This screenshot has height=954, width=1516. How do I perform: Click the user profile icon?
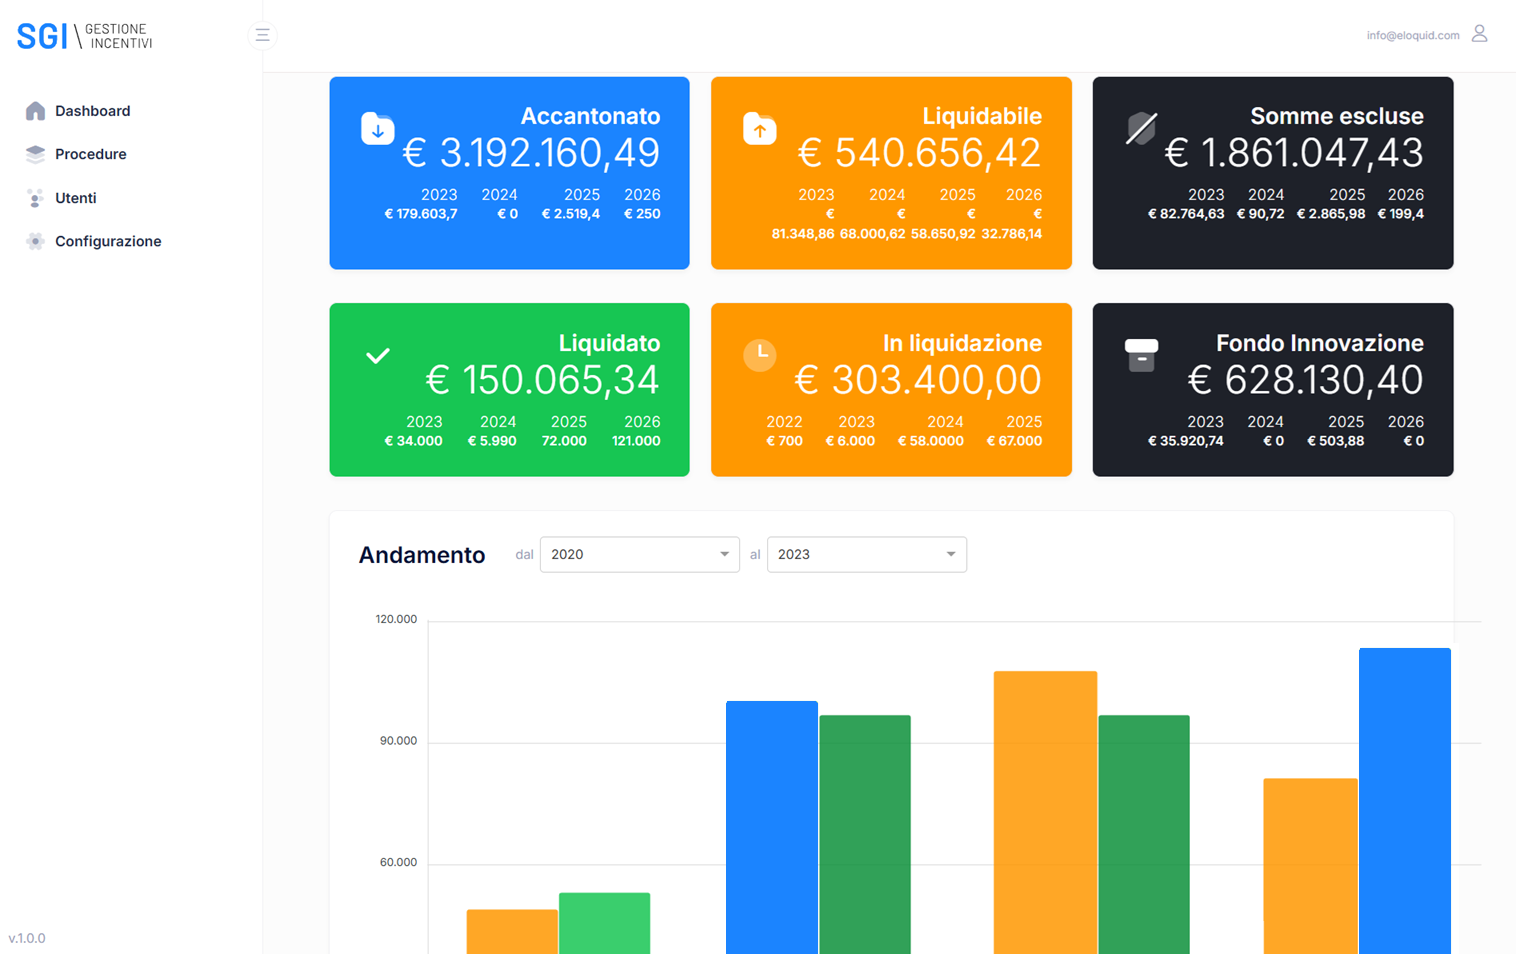tap(1478, 33)
